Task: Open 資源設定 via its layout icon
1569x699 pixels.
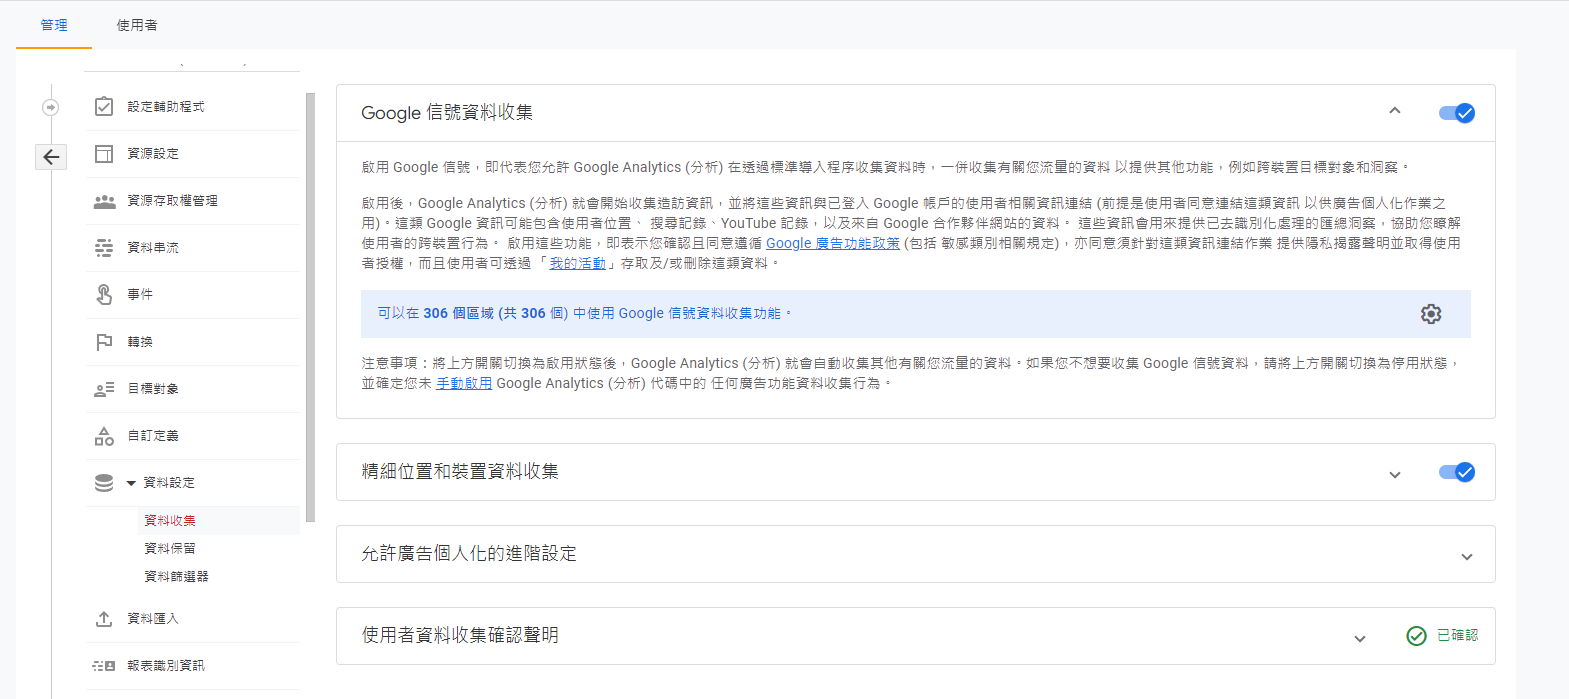Action: pyautogui.click(x=104, y=153)
